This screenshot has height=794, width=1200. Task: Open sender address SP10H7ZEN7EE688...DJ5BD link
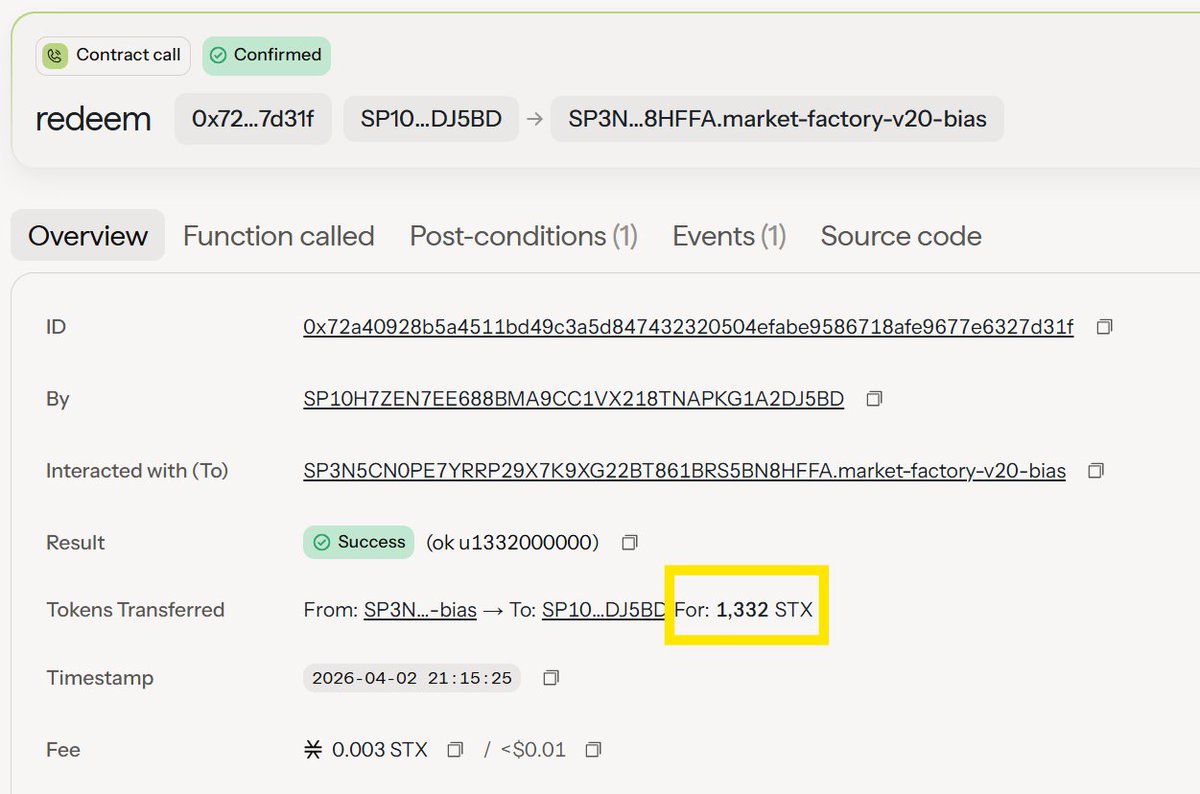(x=573, y=399)
